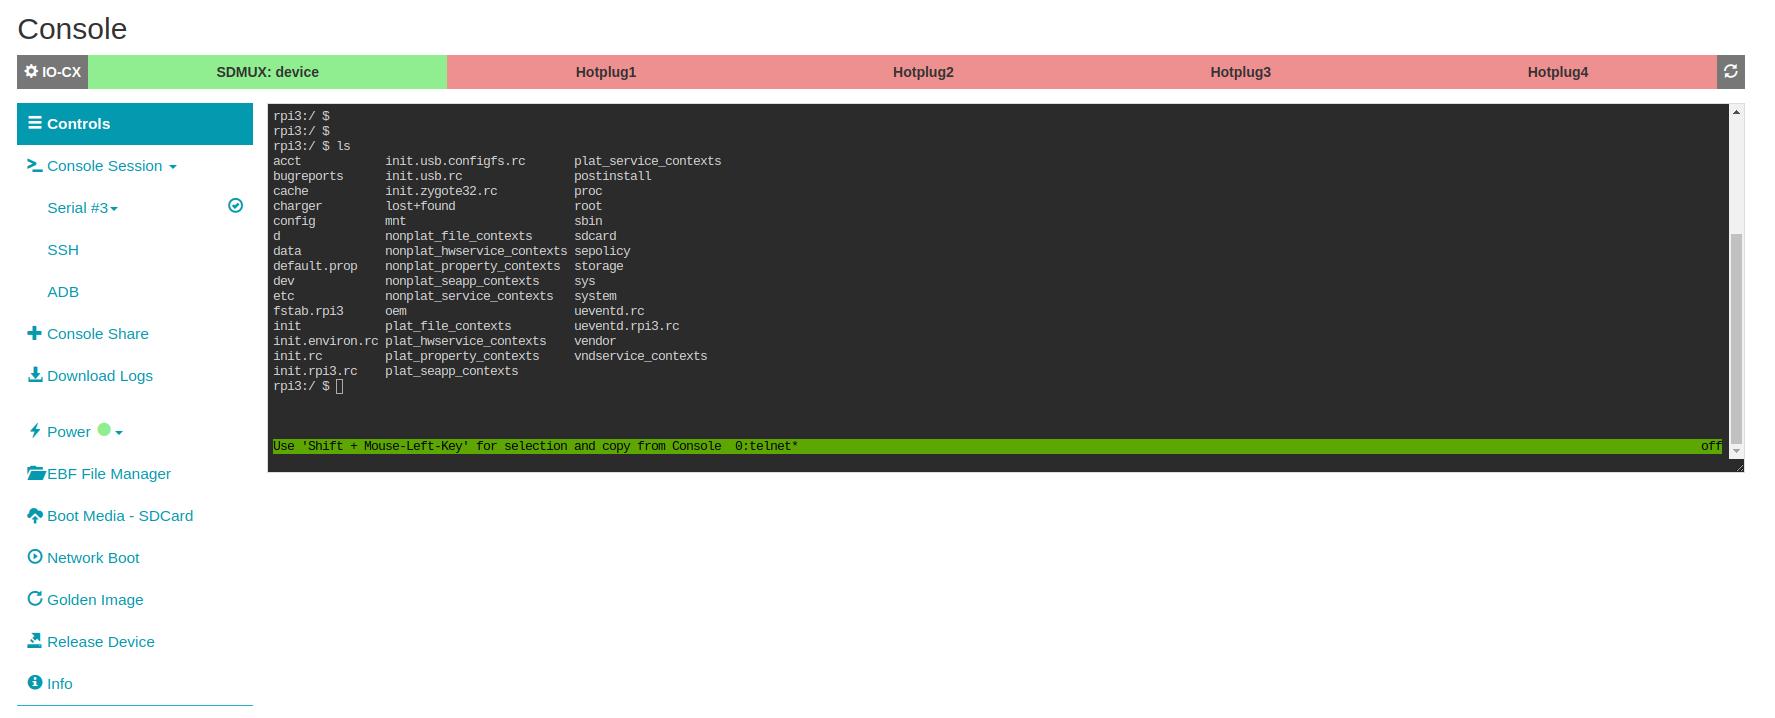Click 'default.prop' in terminal listing

pyautogui.click(x=315, y=266)
